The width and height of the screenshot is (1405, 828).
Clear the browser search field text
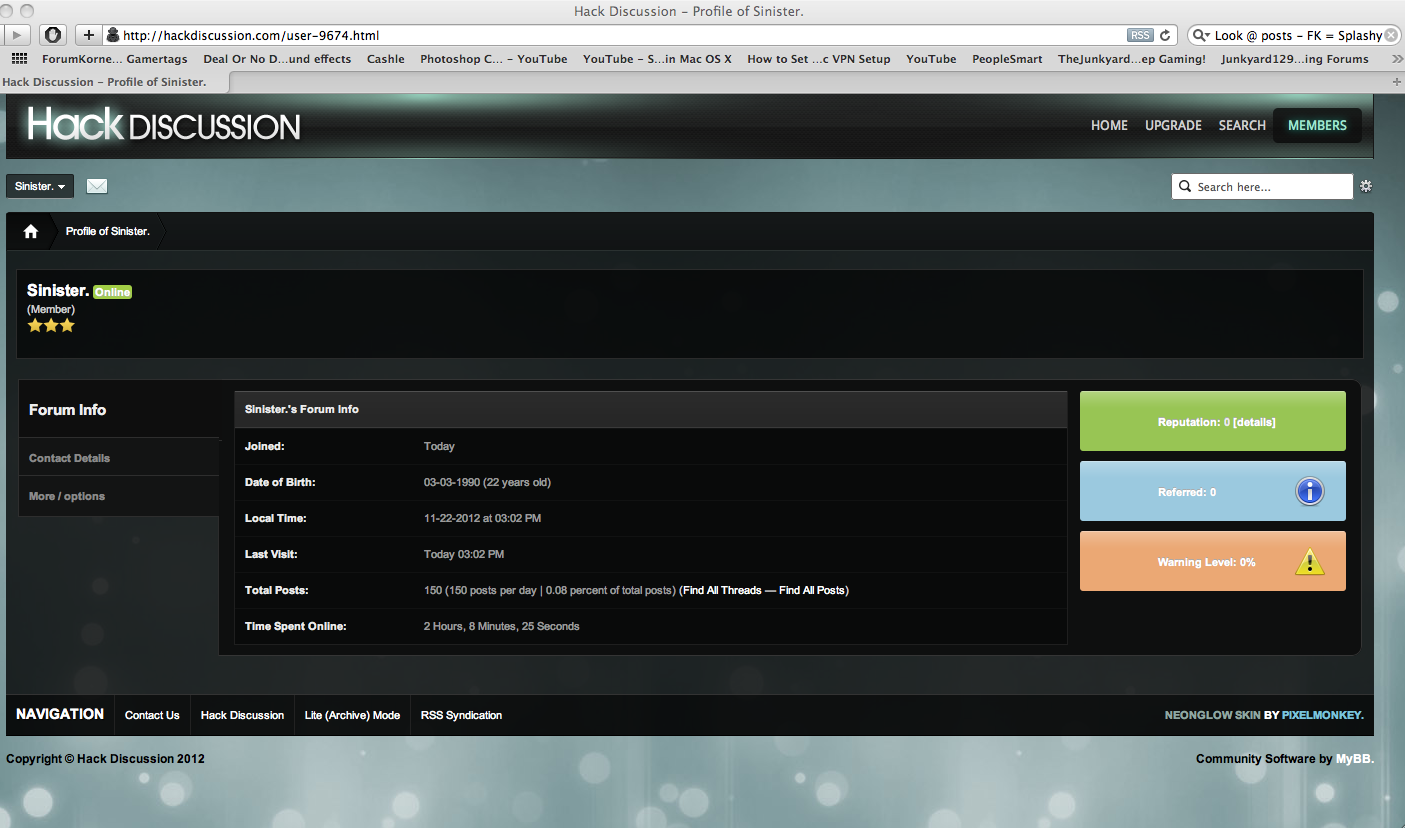pos(1391,35)
